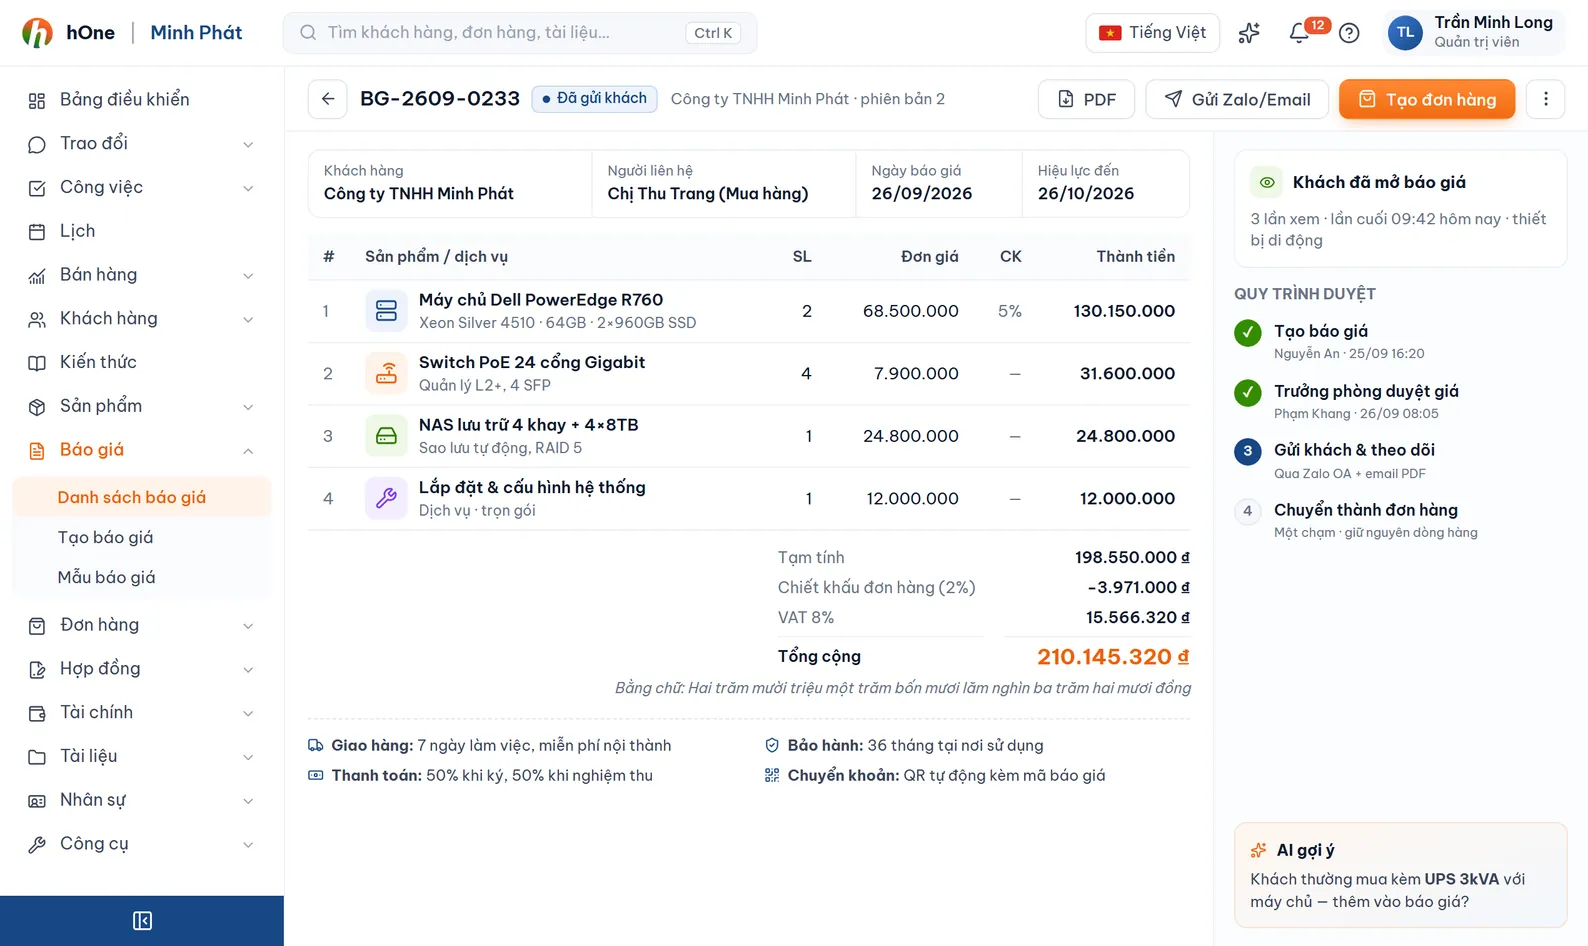Click step 3 circle Gửi khách & theo dõi

pyautogui.click(x=1248, y=451)
